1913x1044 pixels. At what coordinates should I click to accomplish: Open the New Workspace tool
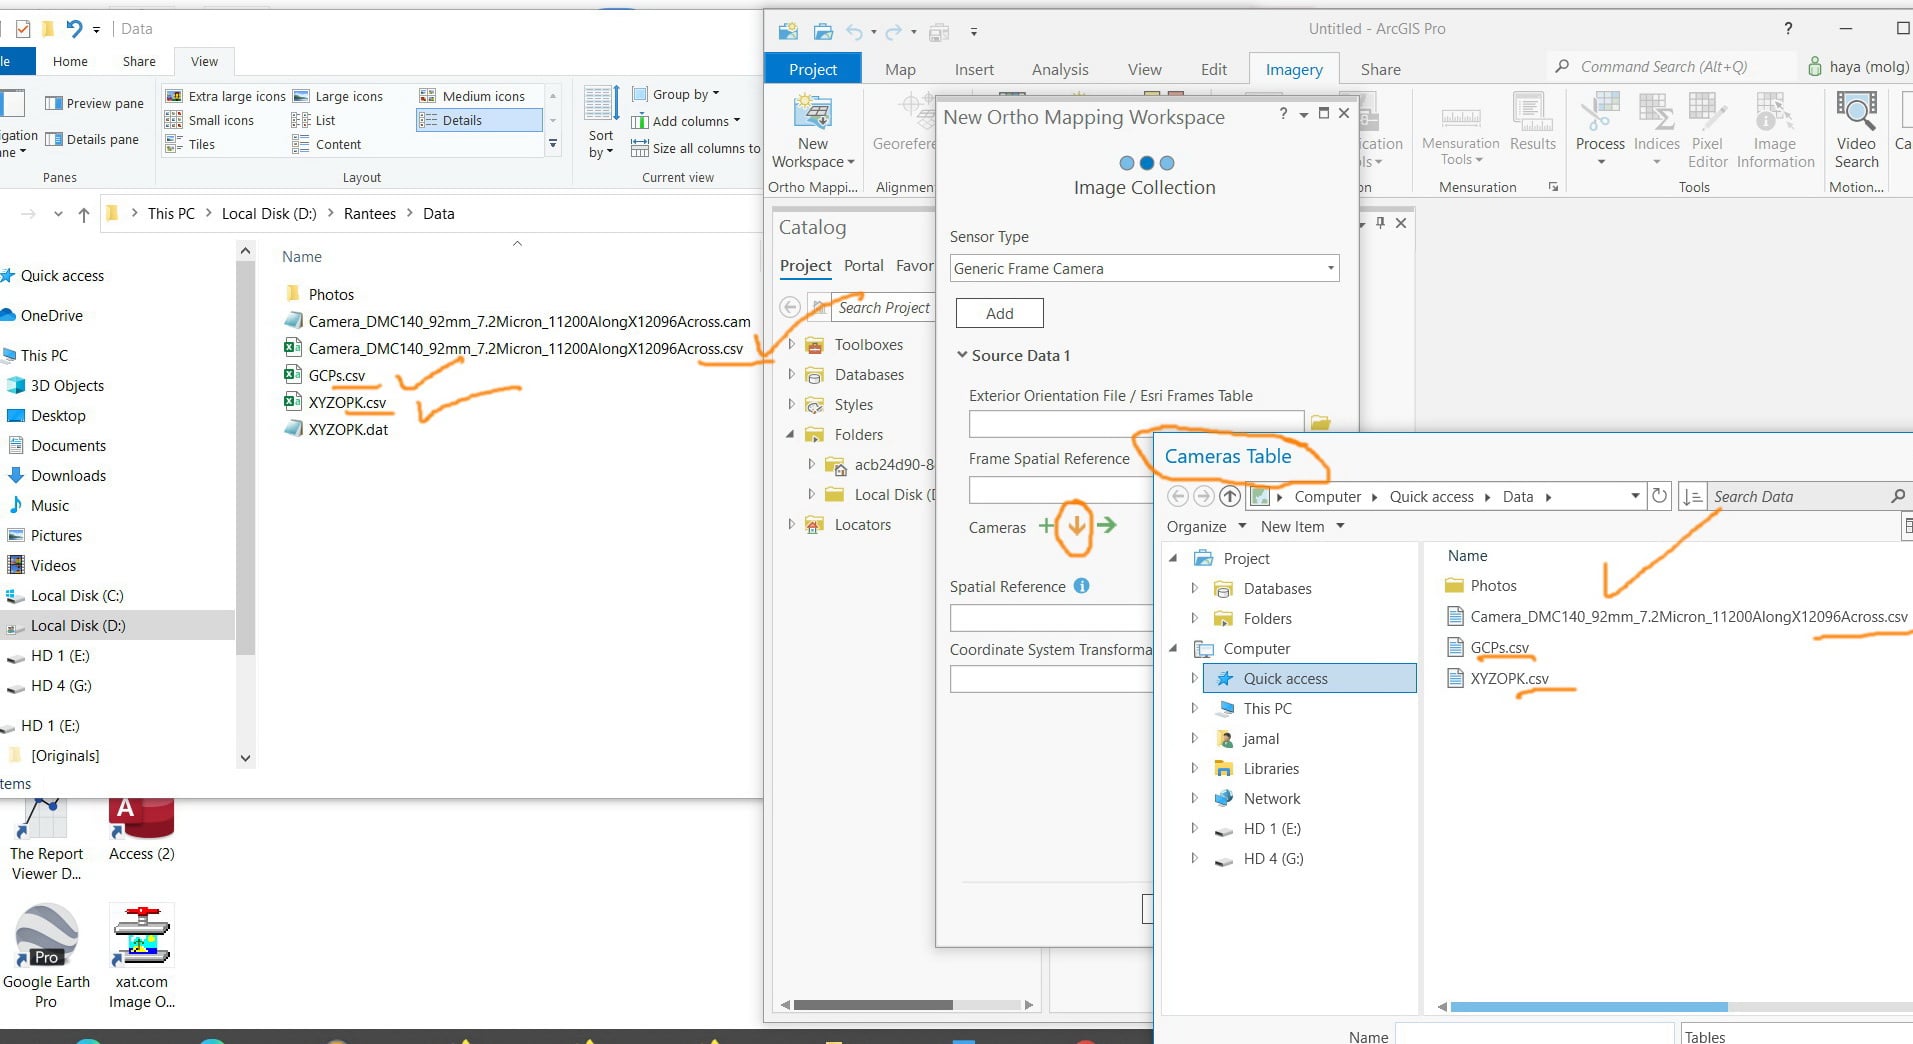813,131
